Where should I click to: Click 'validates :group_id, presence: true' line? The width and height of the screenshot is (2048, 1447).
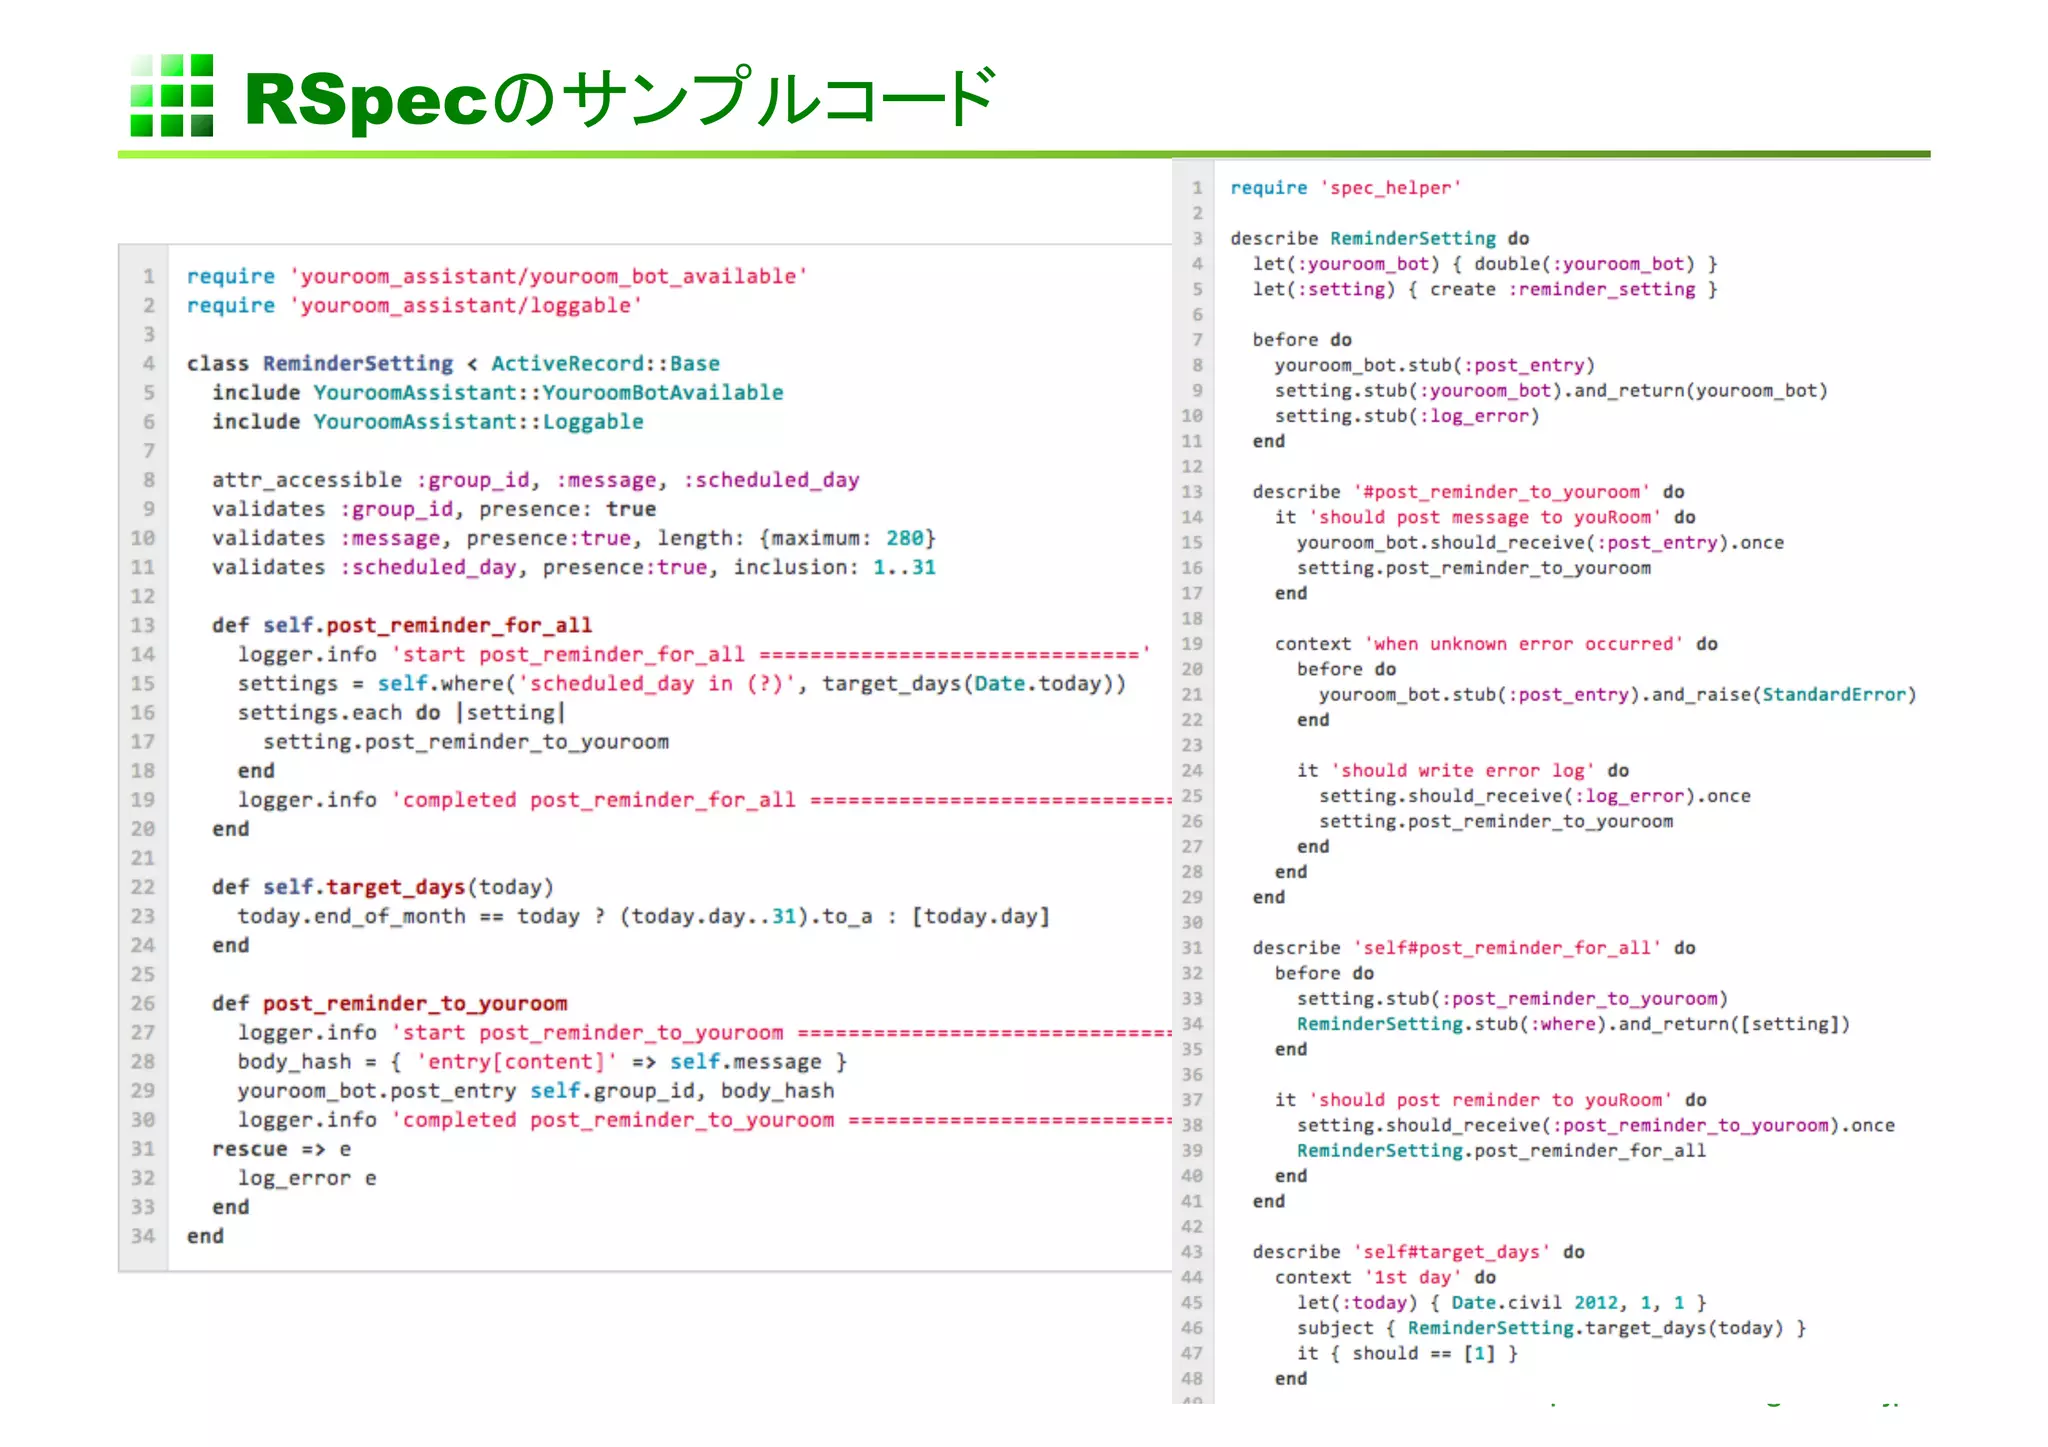(x=433, y=509)
